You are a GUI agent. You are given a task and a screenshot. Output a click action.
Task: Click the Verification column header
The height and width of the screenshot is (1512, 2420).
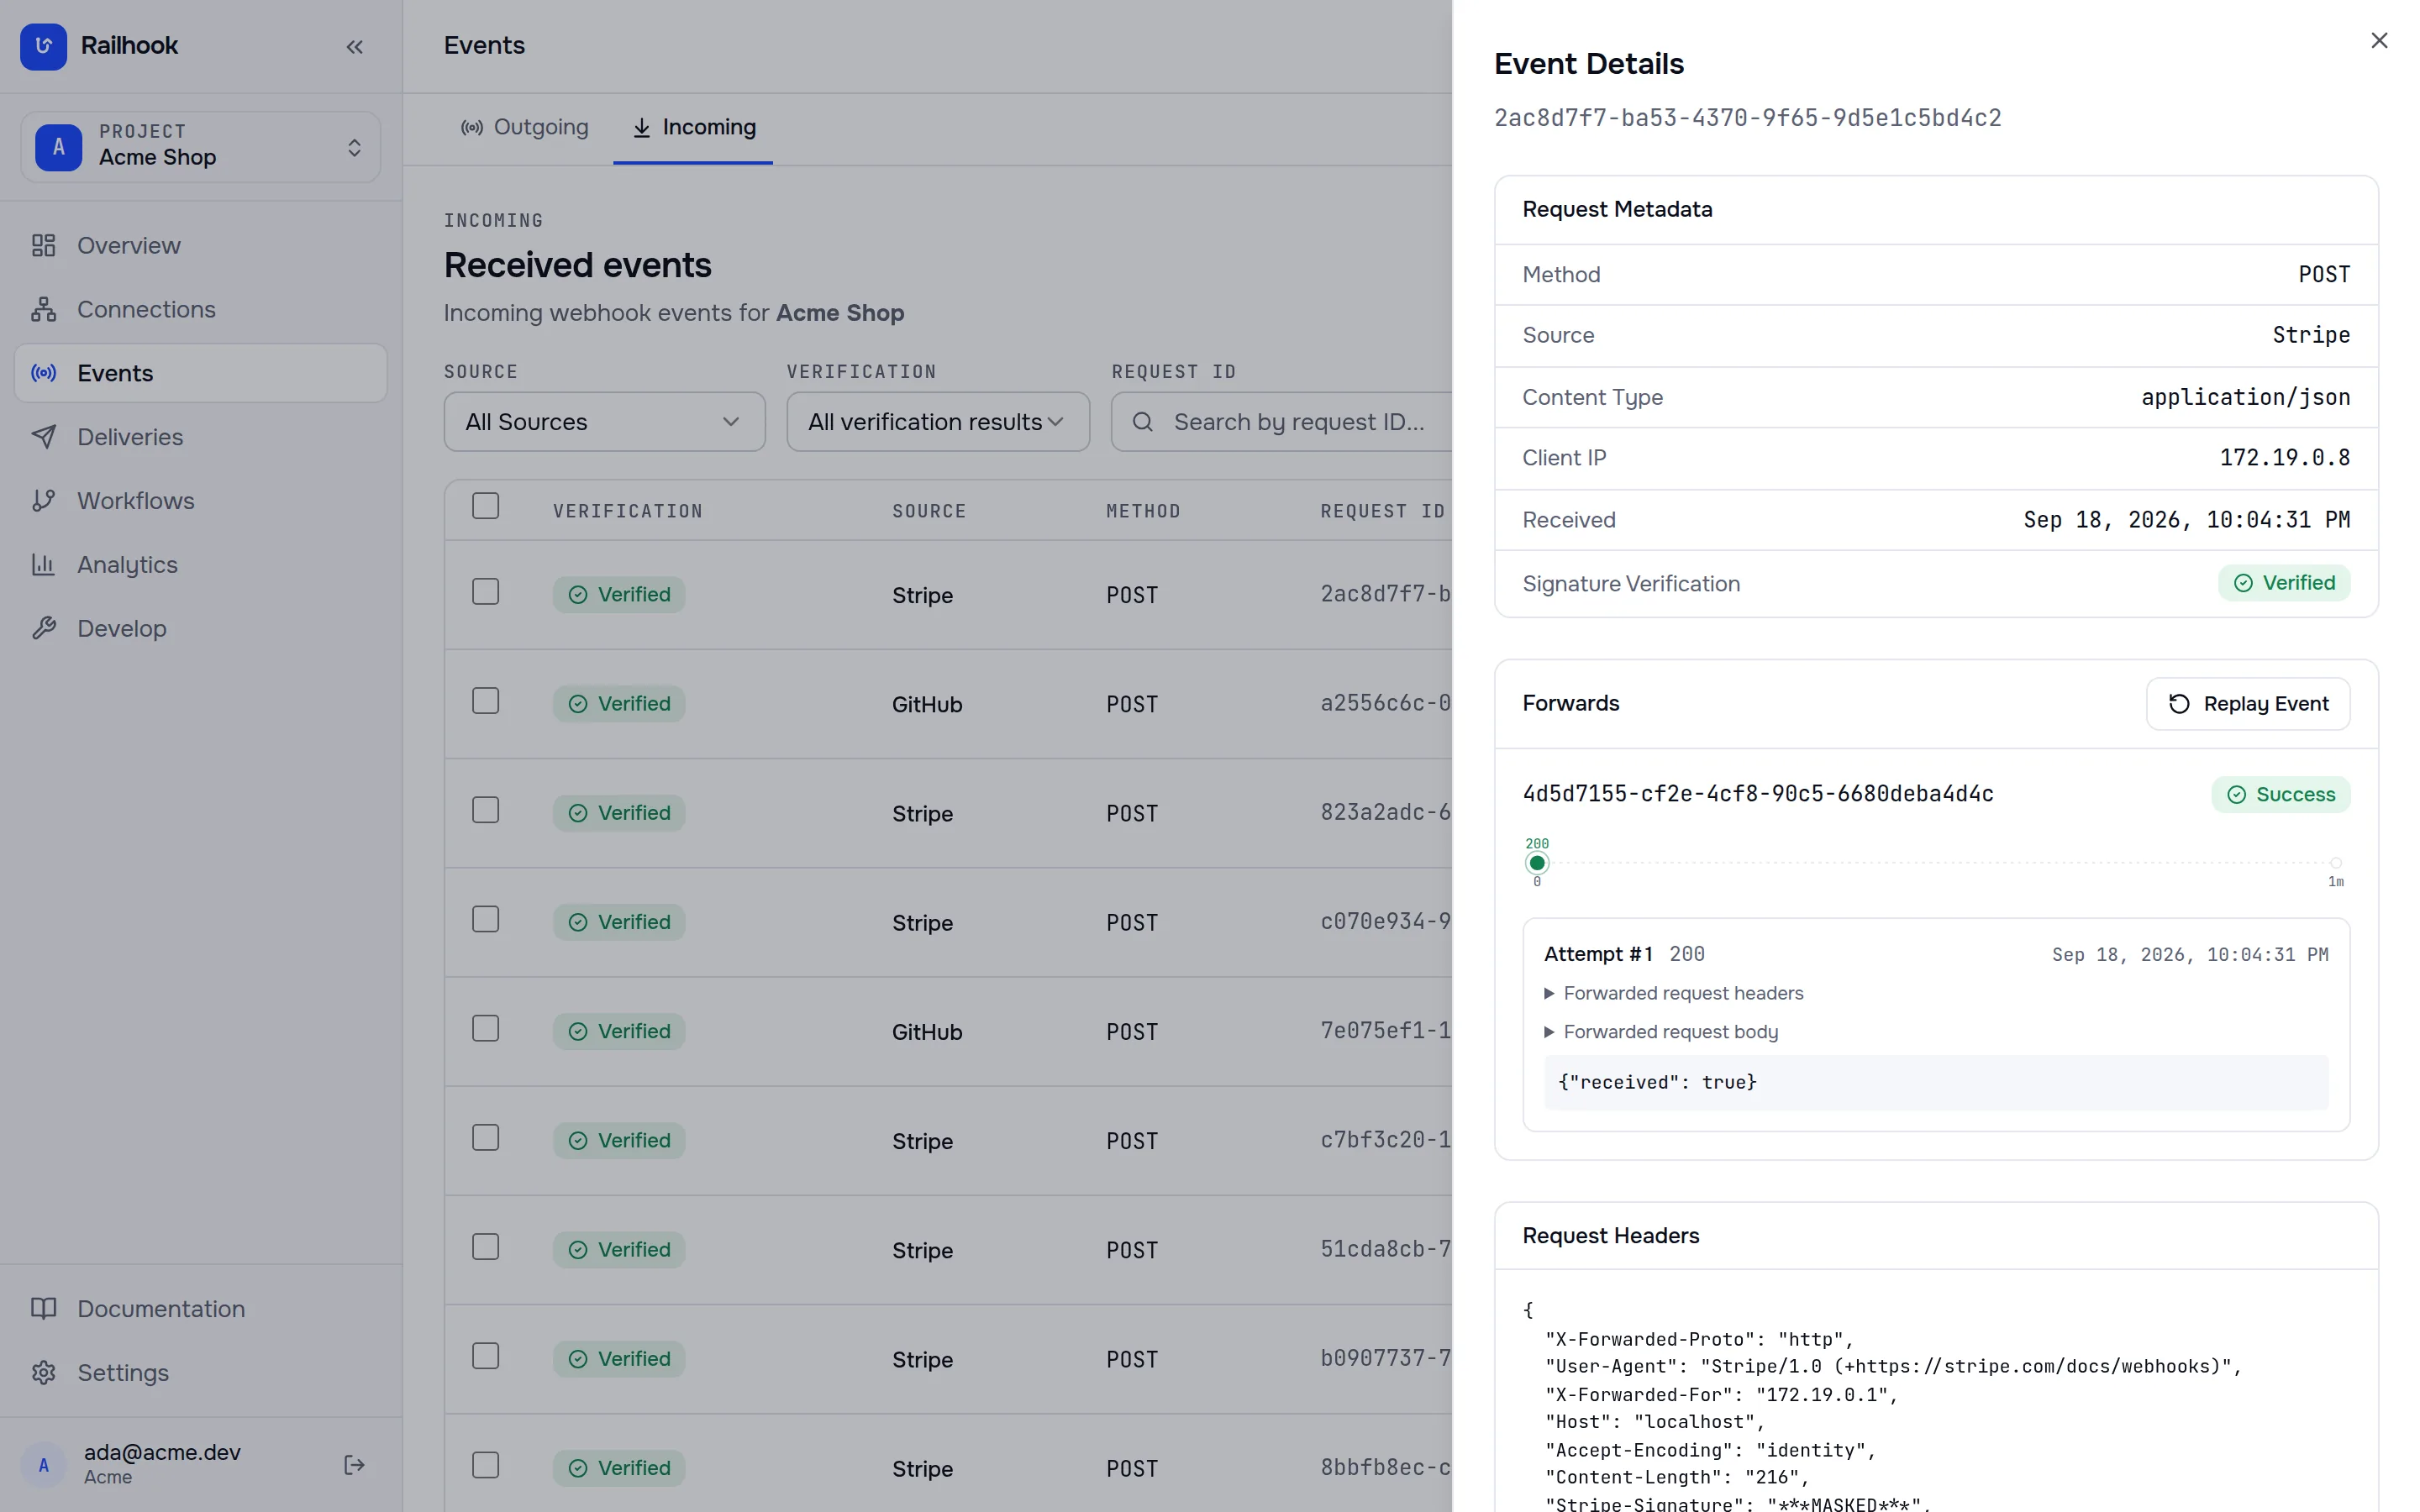pyautogui.click(x=627, y=511)
